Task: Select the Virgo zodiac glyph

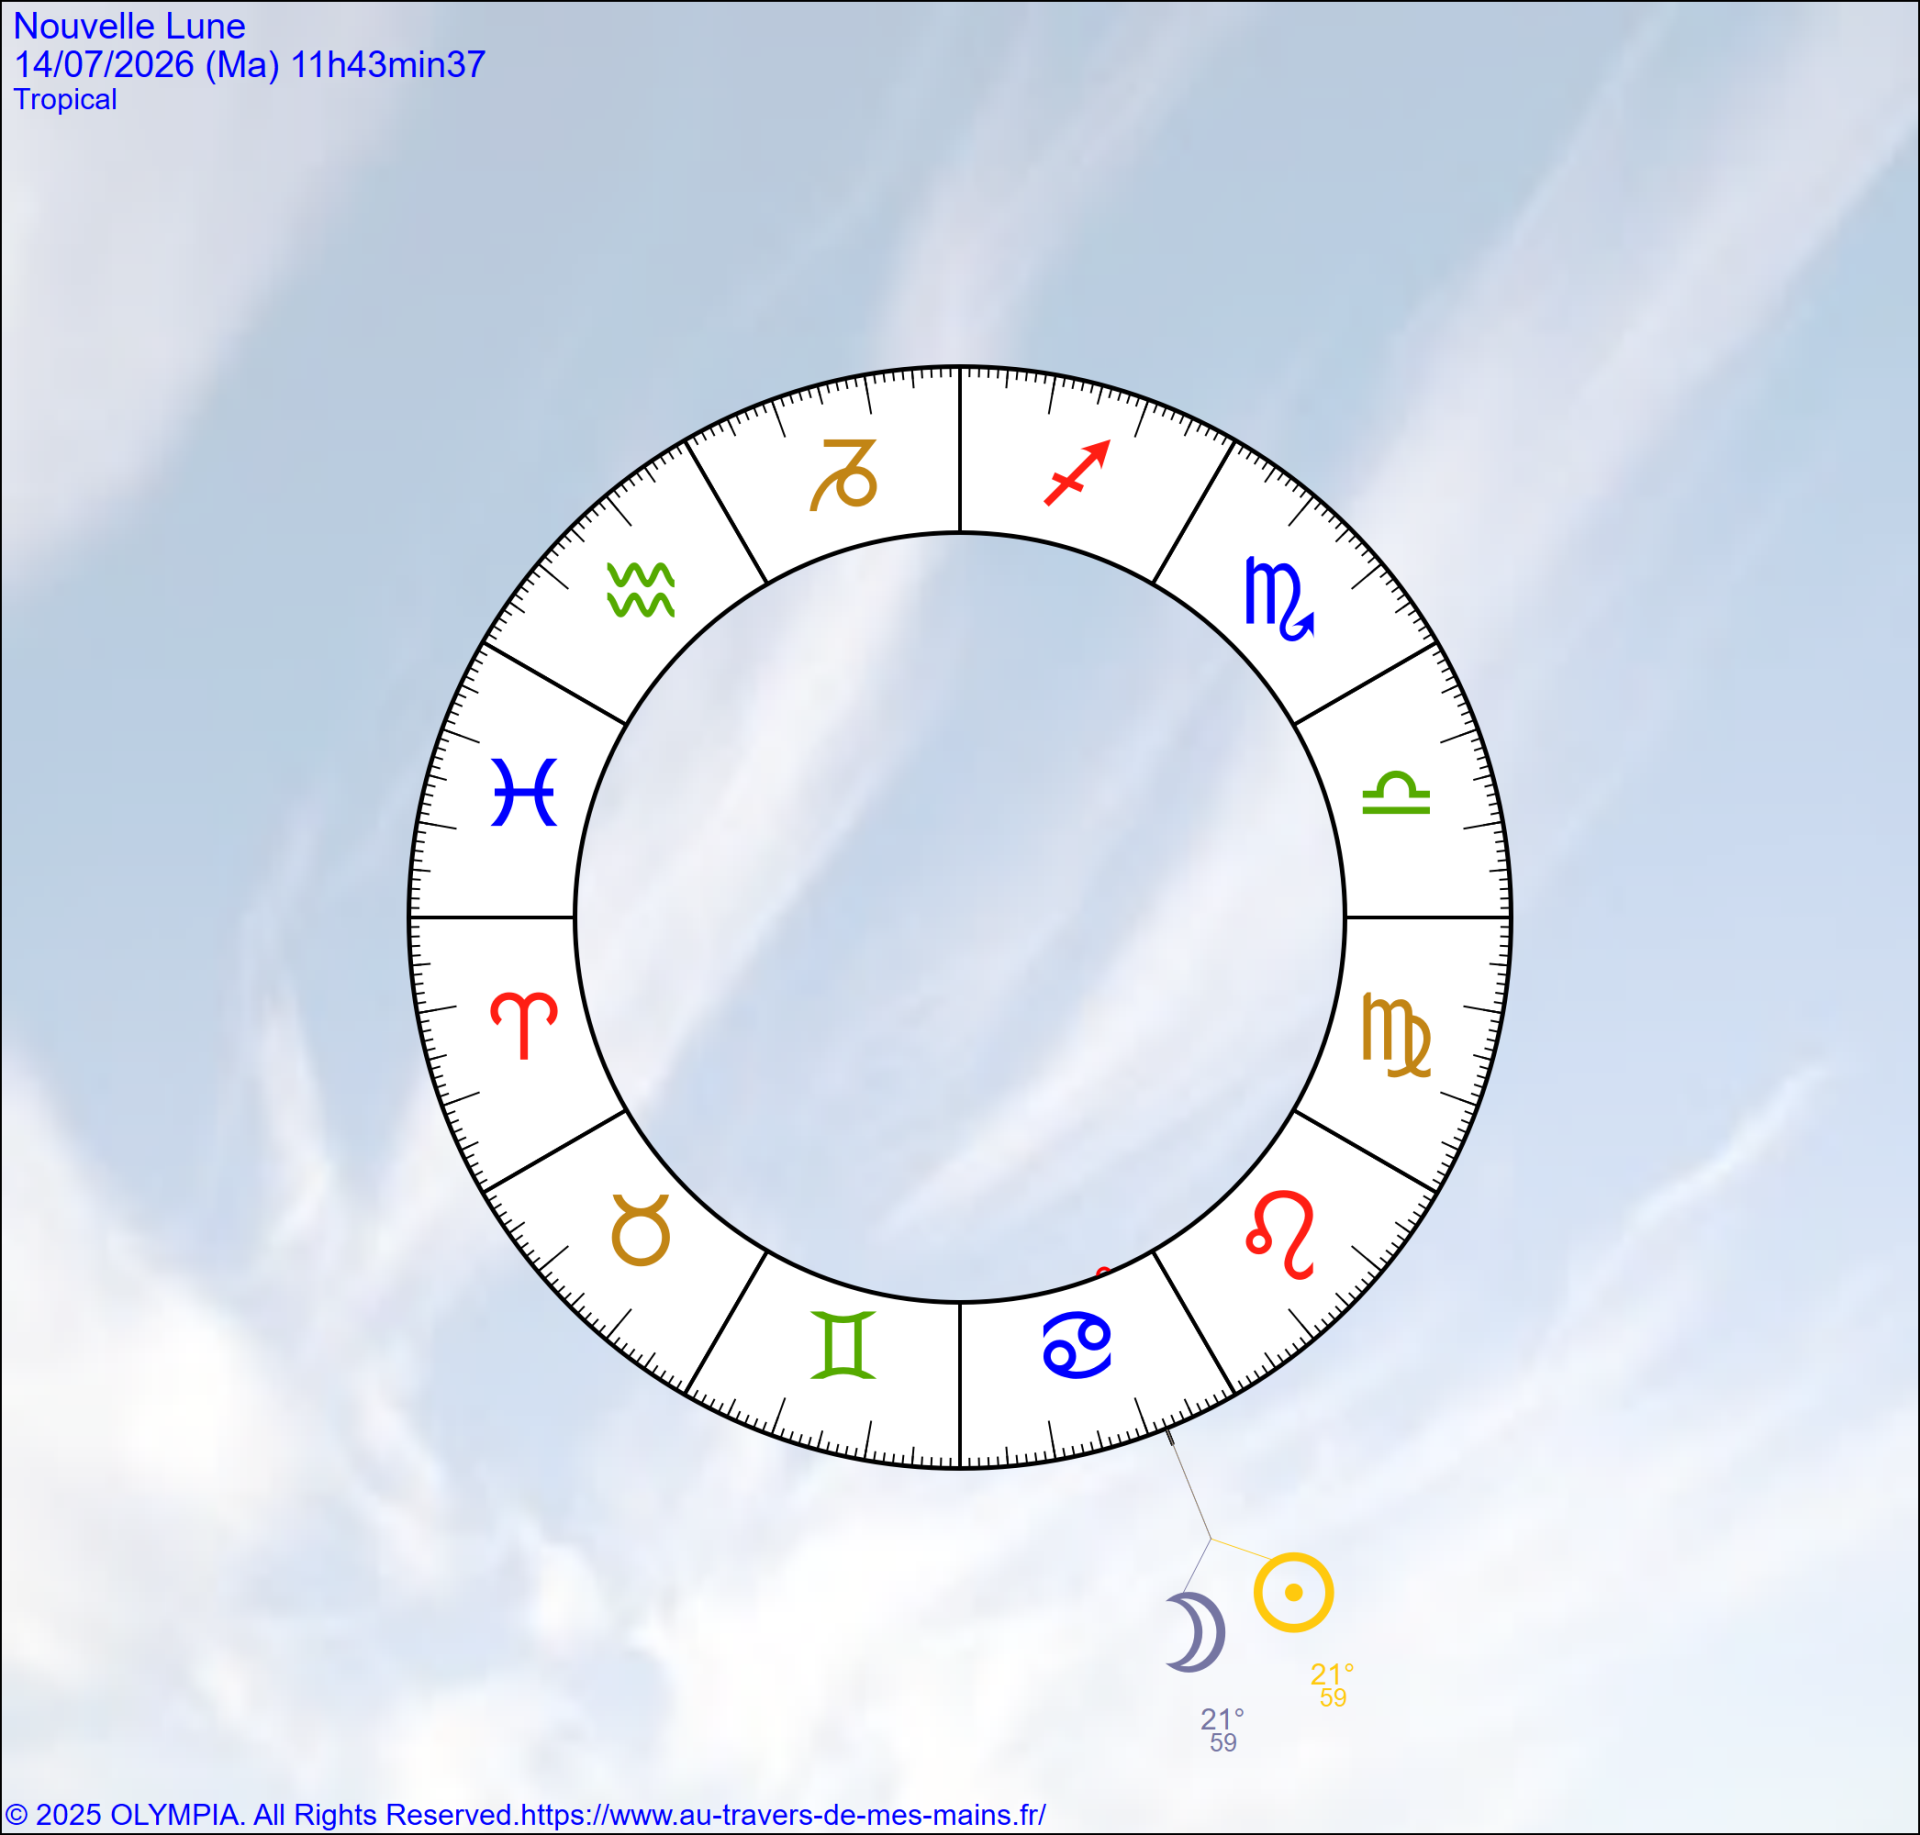Action: coord(1396,1036)
